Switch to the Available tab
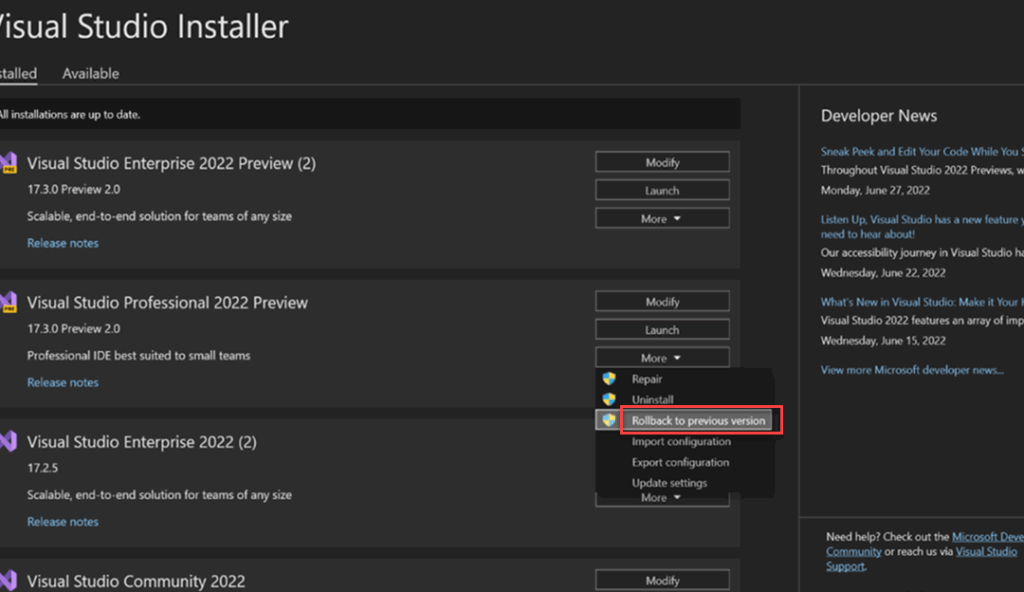 pyautogui.click(x=90, y=72)
